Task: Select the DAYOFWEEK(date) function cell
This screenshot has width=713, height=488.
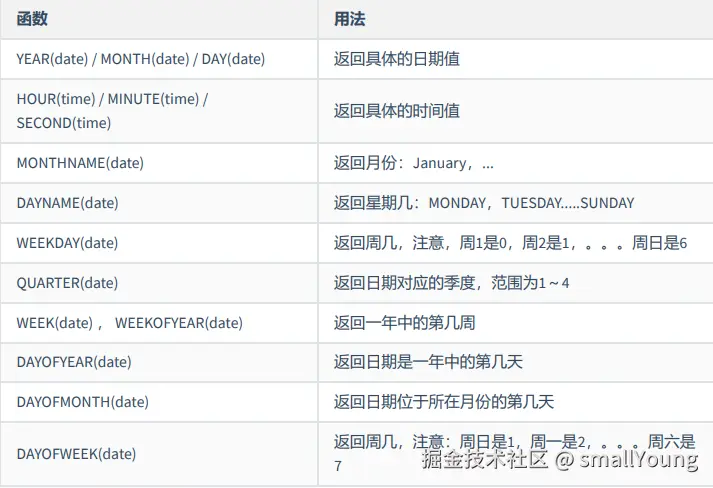Action: click(x=76, y=454)
